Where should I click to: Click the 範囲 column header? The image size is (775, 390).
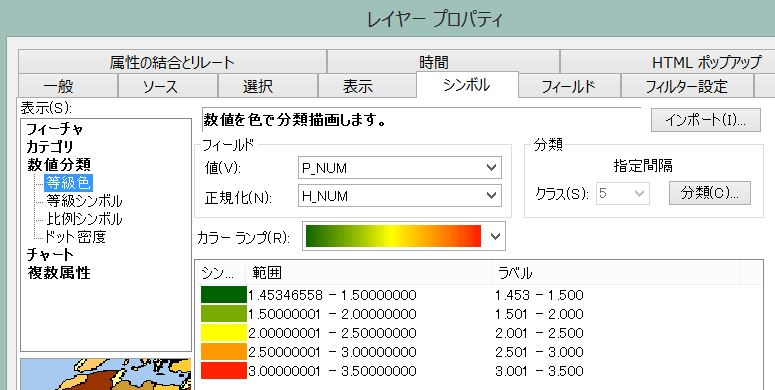coord(369,273)
